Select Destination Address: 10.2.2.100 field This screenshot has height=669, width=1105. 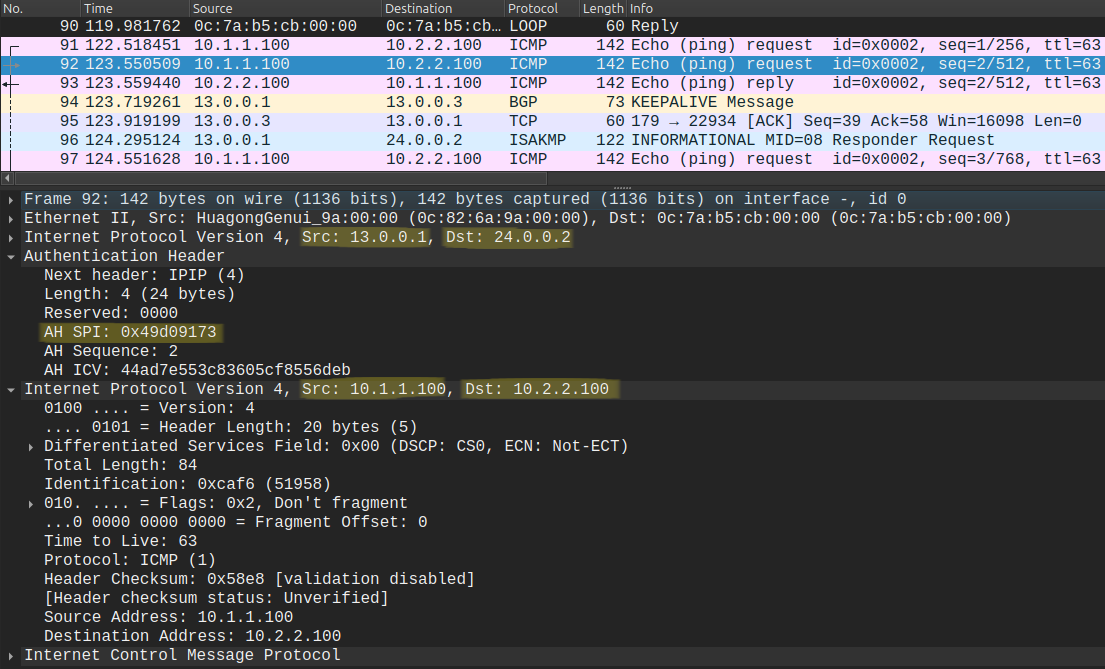192,637
